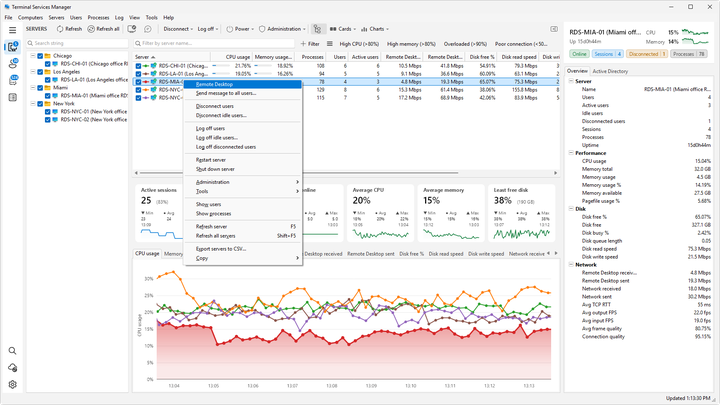Screen dimensions: 720x405
Task: Click the Refresh all toolbar button
Action: click(104, 29)
